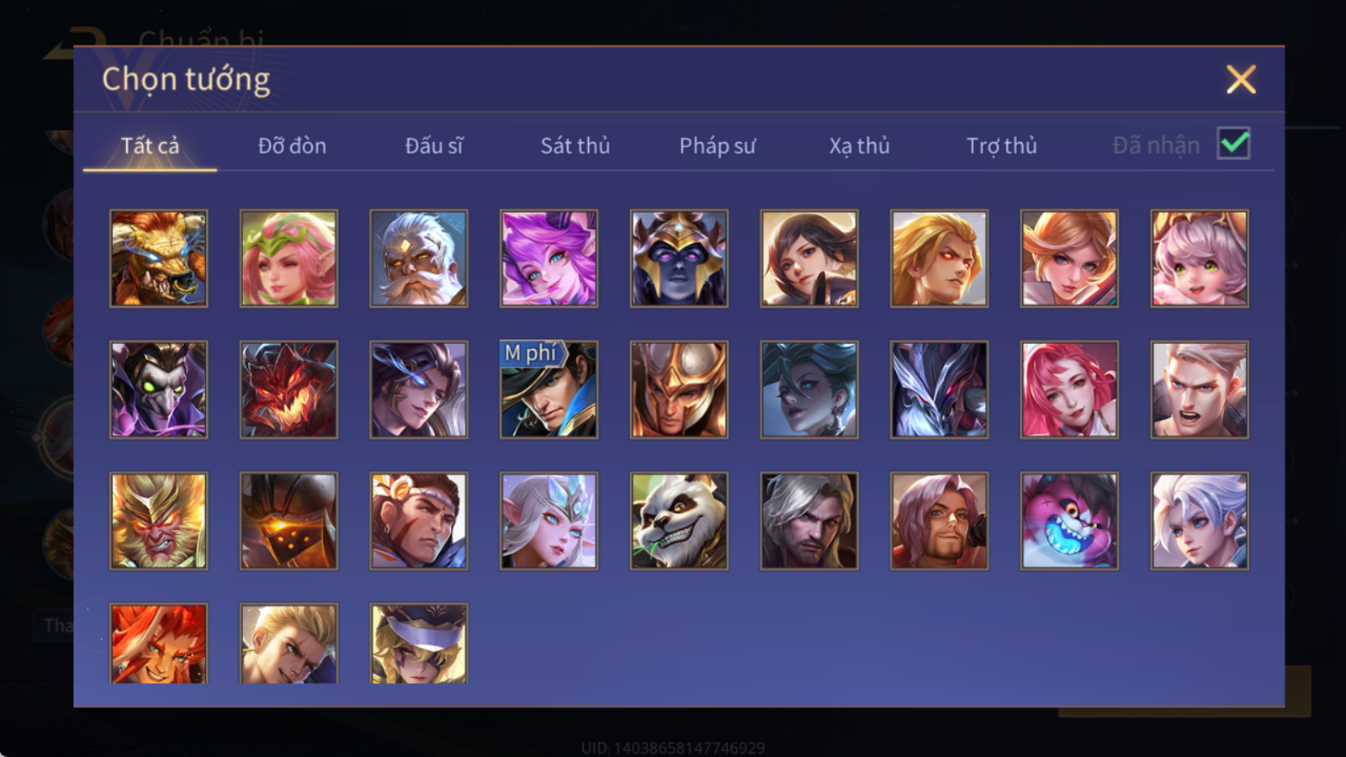Select the golden bull hero portrait

tap(159, 258)
